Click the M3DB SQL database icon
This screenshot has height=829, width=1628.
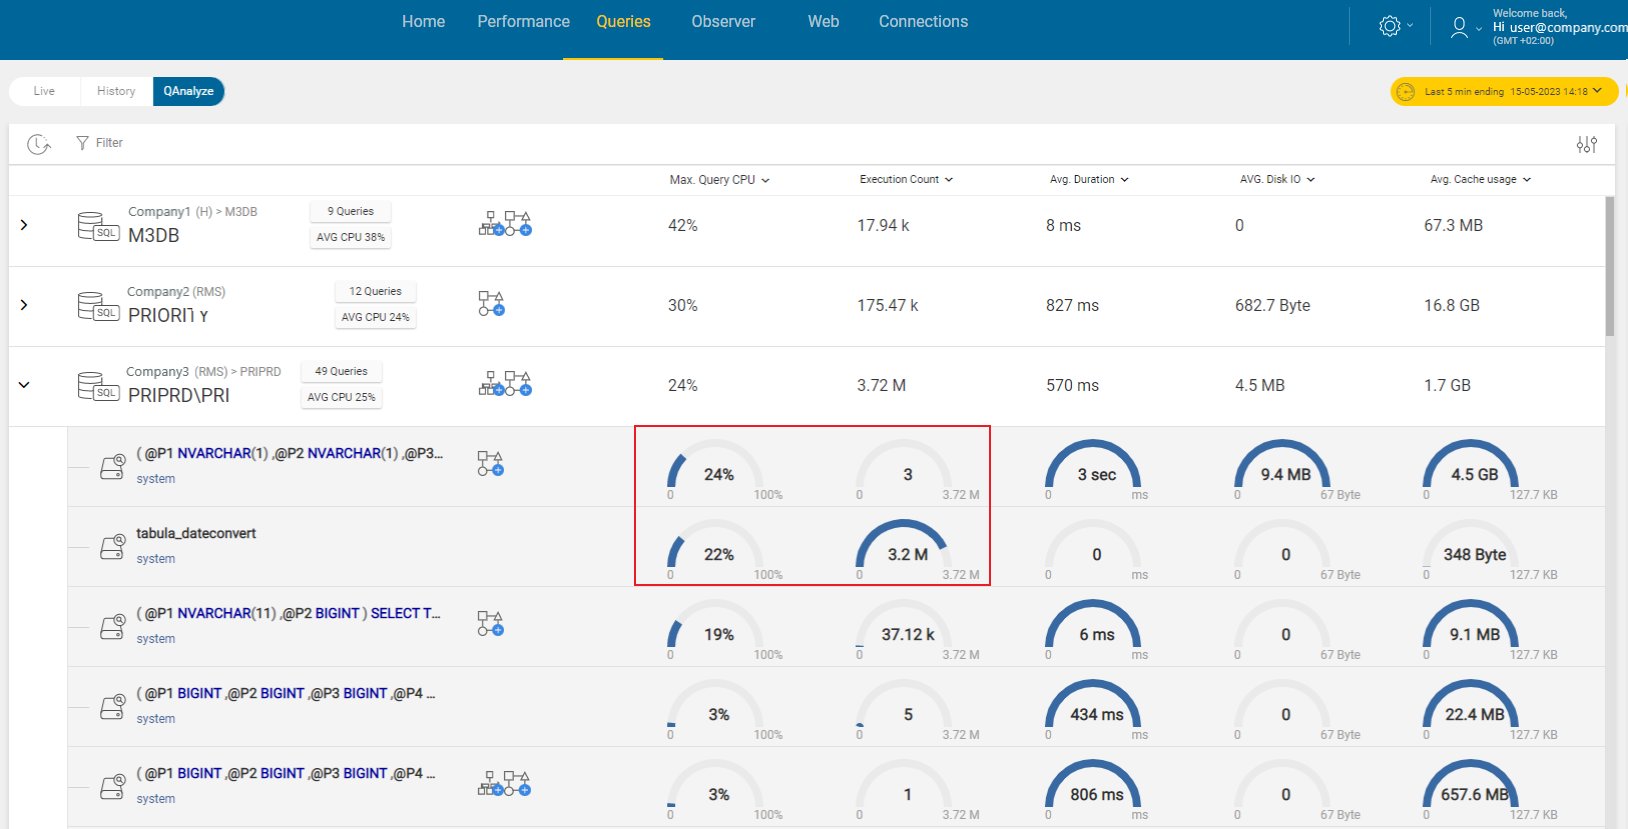[x=98, y=226]
